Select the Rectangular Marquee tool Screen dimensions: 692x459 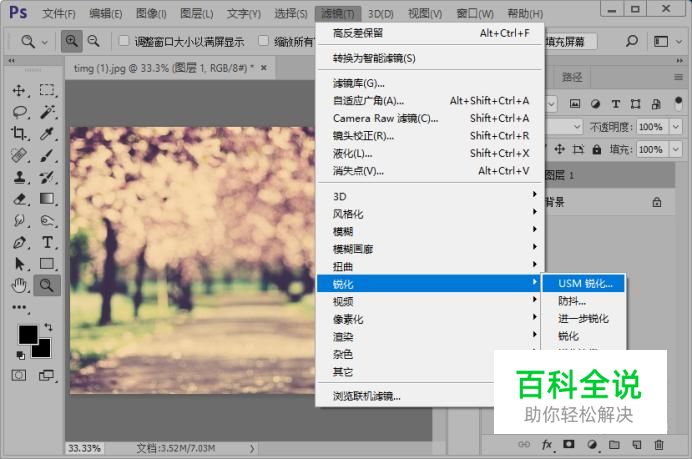47,90
